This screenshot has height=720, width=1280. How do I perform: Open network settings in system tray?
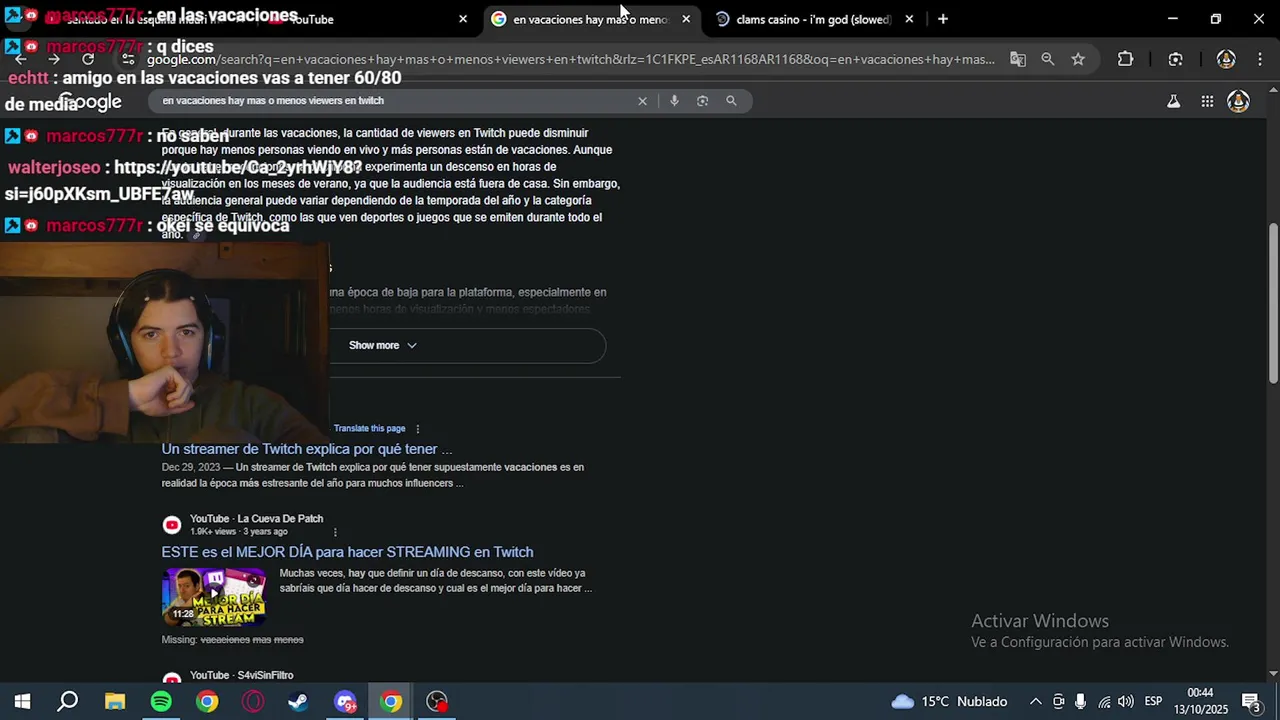pos(1104,702)
